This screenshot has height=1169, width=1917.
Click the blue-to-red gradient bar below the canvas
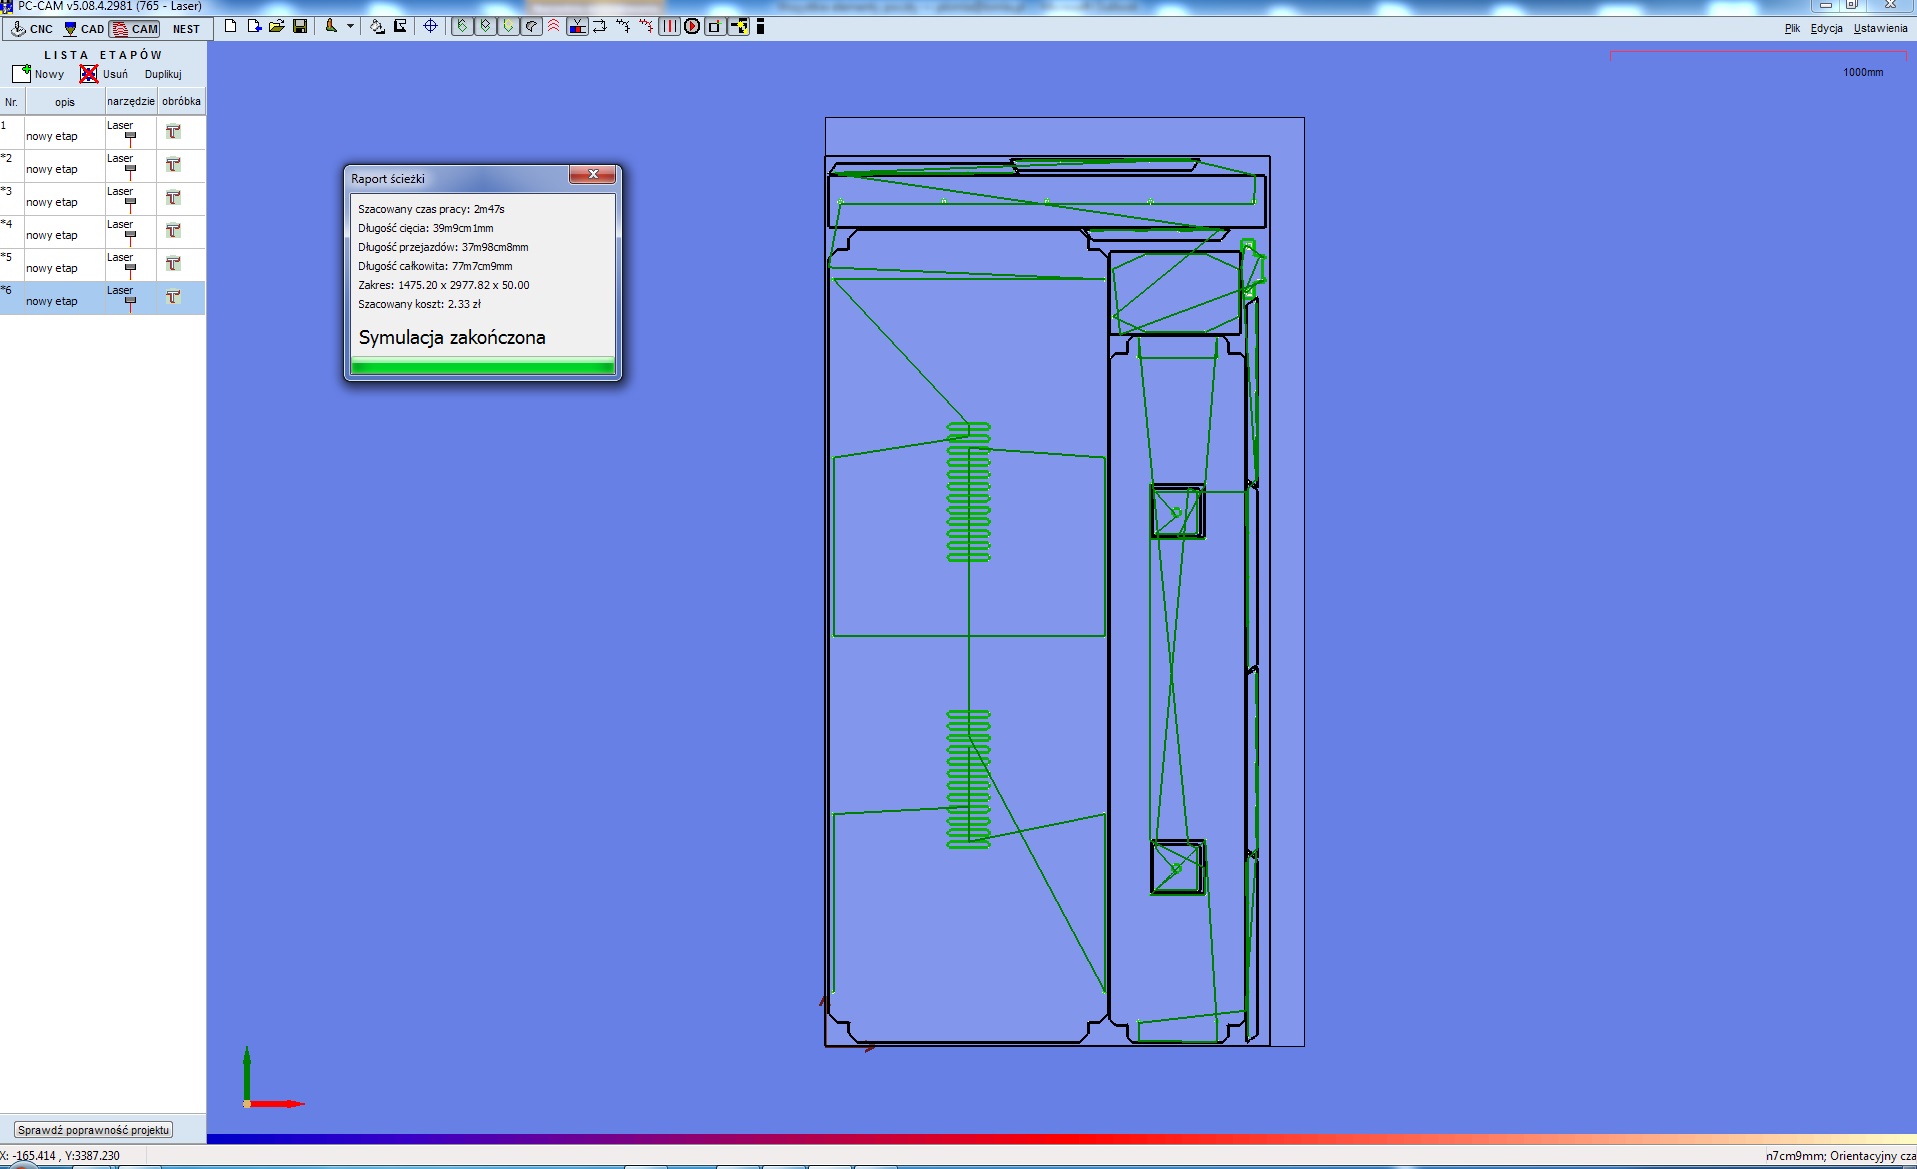point(1061,1139)
